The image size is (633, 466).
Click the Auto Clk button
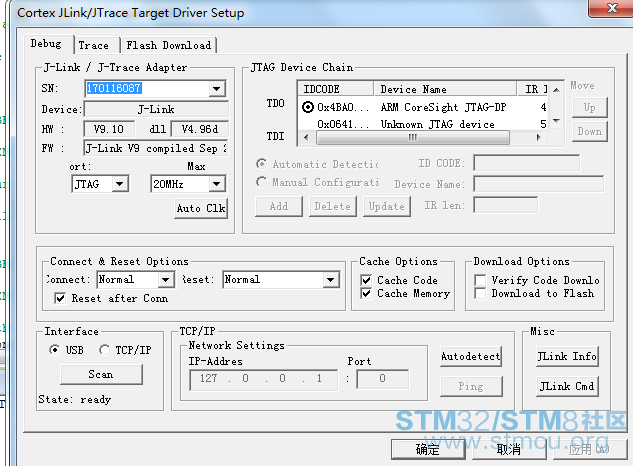click(201, 208)
